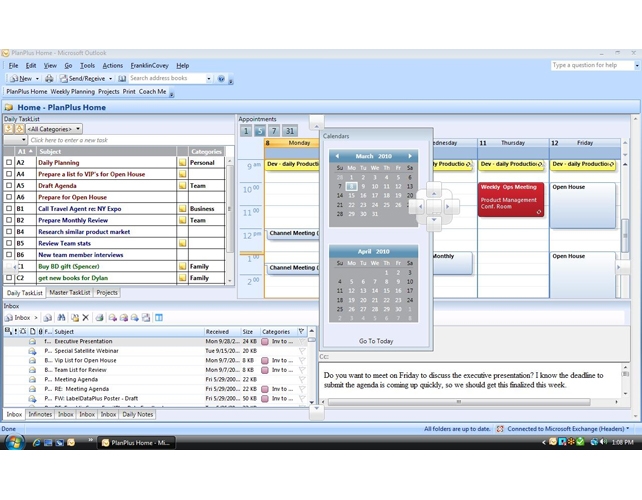Switch the Appointments view to 1 day

click(x=246, y=131)
